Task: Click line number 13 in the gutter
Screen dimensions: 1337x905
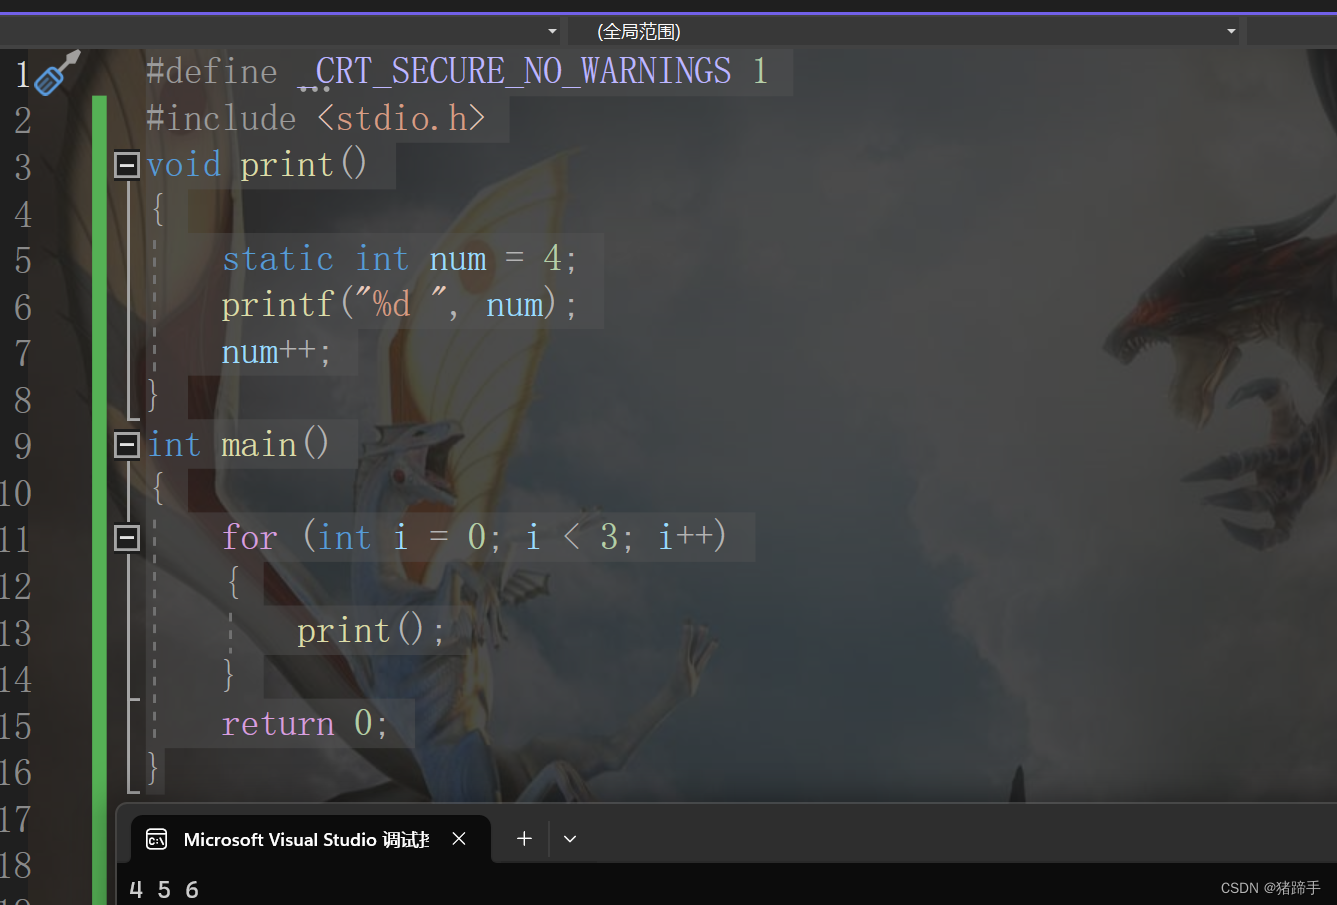Action: (x=16, y=633)
